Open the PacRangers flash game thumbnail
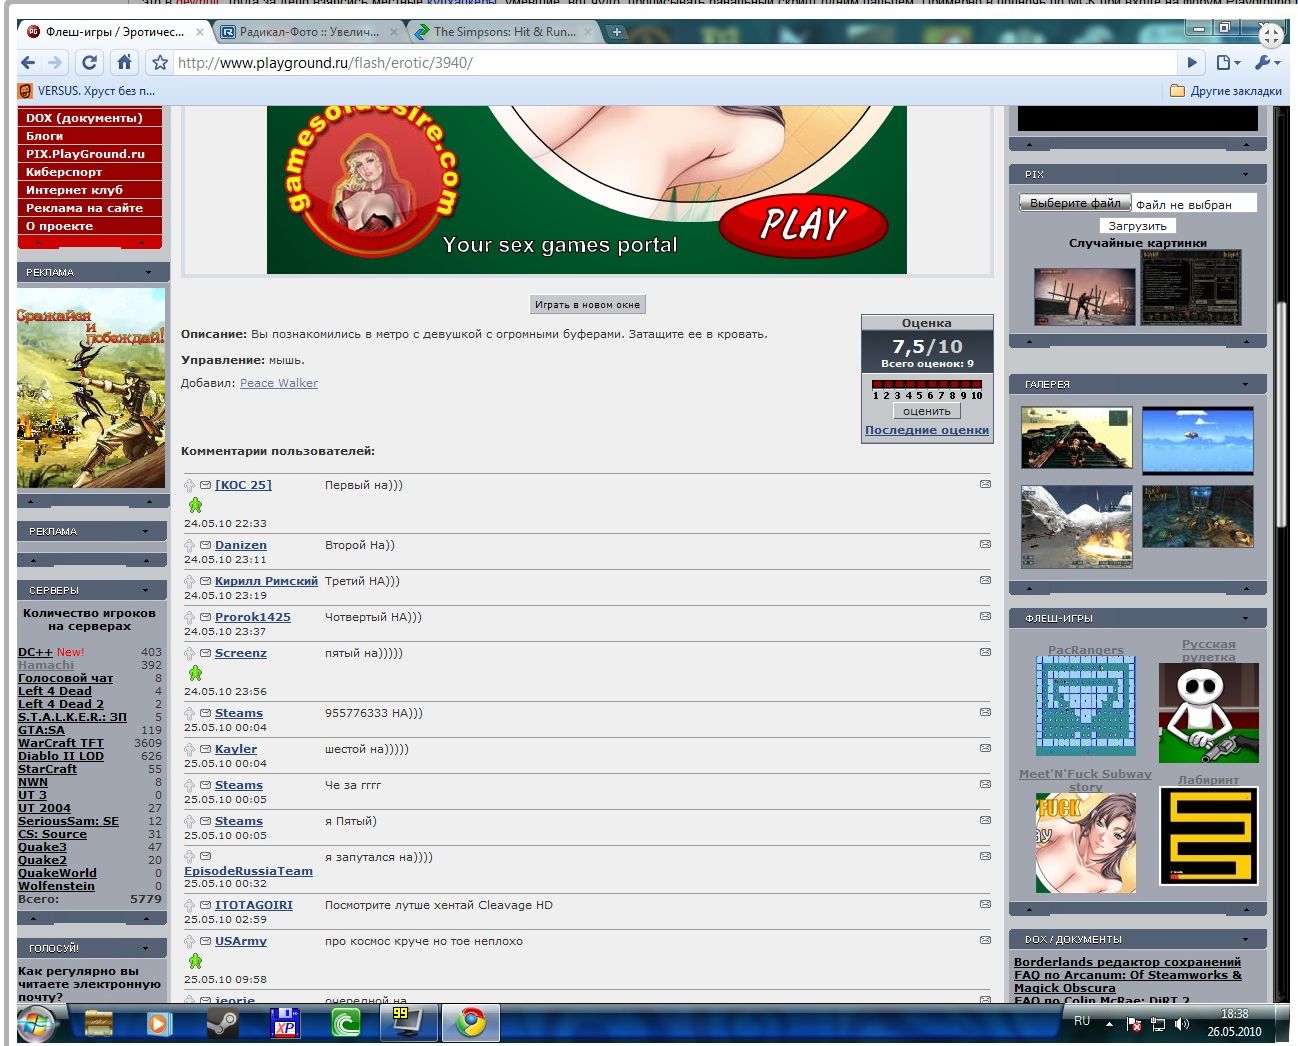The height and width of the screenshot is (1046, 1298). coord(1086,705)
